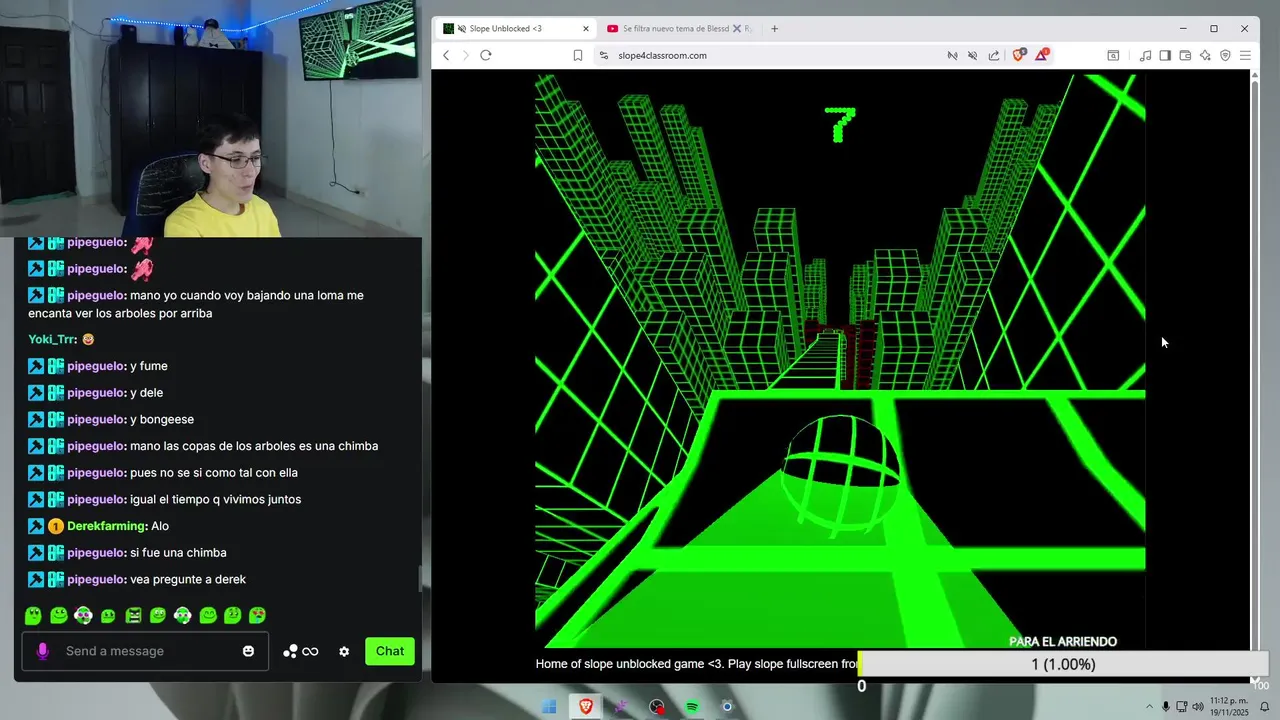Click the 'PARA EL ARRIENDO' label

(1063, 642)
